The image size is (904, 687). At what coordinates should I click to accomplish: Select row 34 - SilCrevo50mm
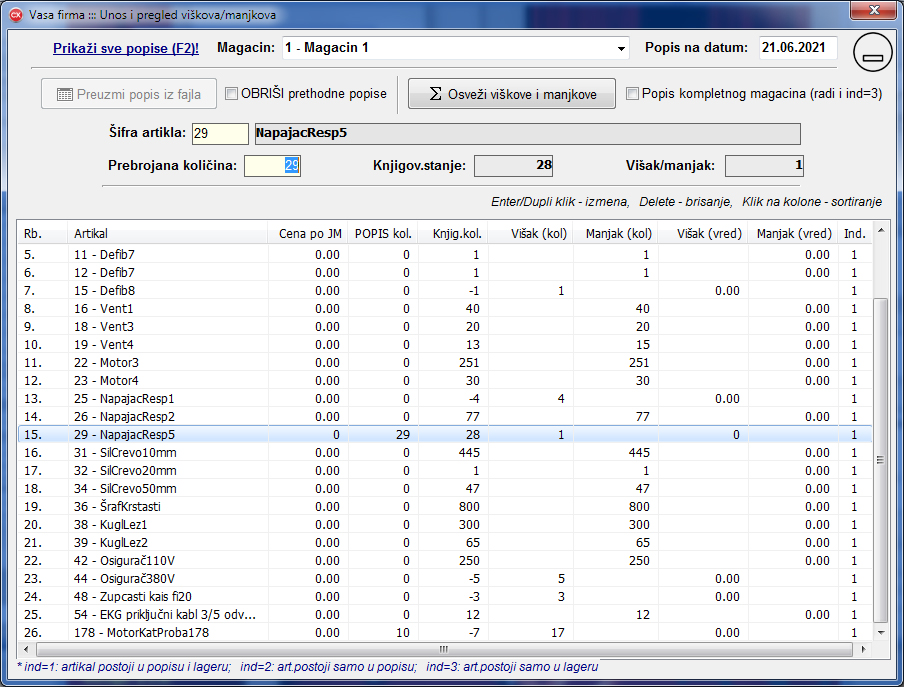[x=445, y=489]
